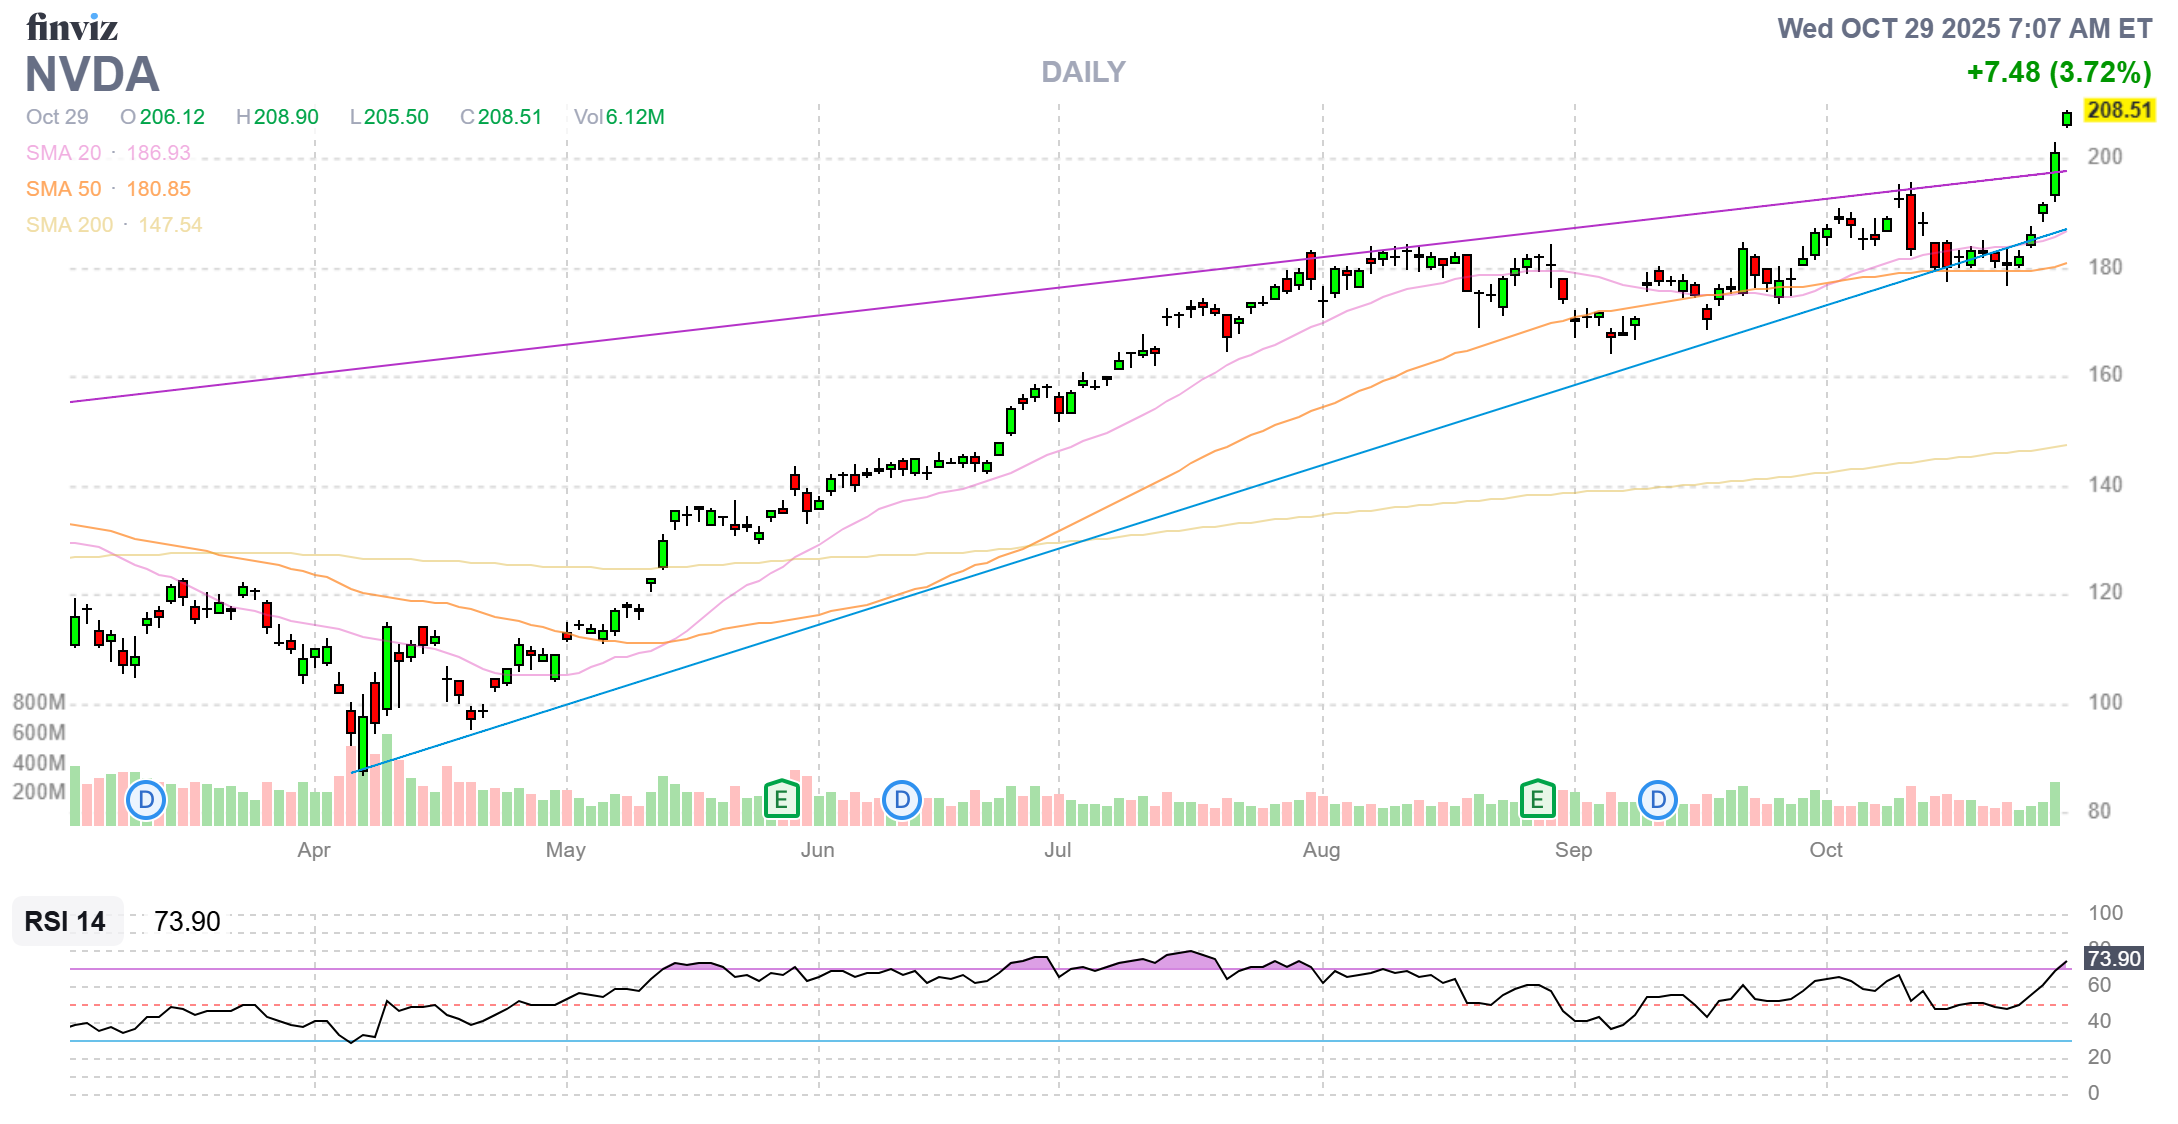Click the Oct label on date axis

tap(1825, 850)
